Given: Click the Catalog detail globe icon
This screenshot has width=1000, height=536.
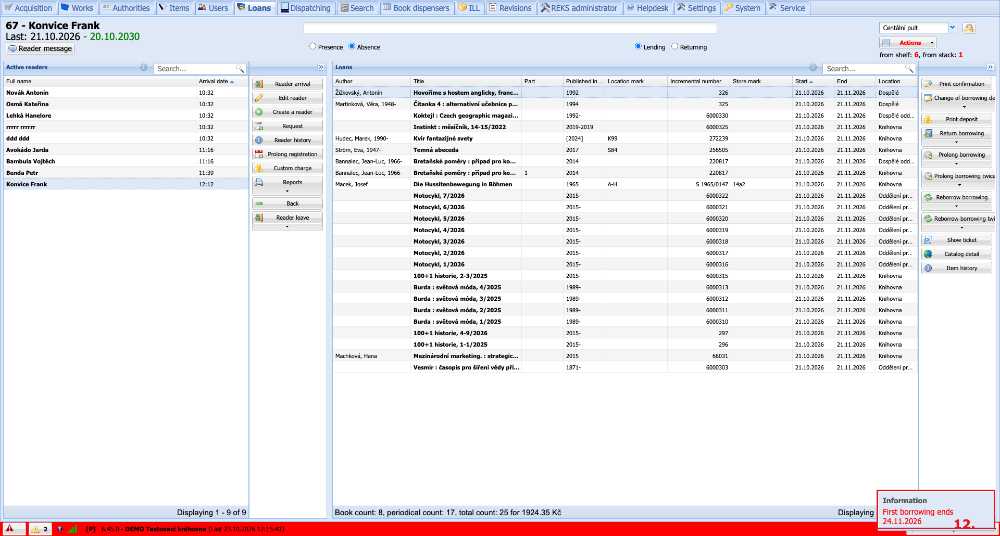Looking at the screenshot, I should pyautogui.click(x=928, y=255).
